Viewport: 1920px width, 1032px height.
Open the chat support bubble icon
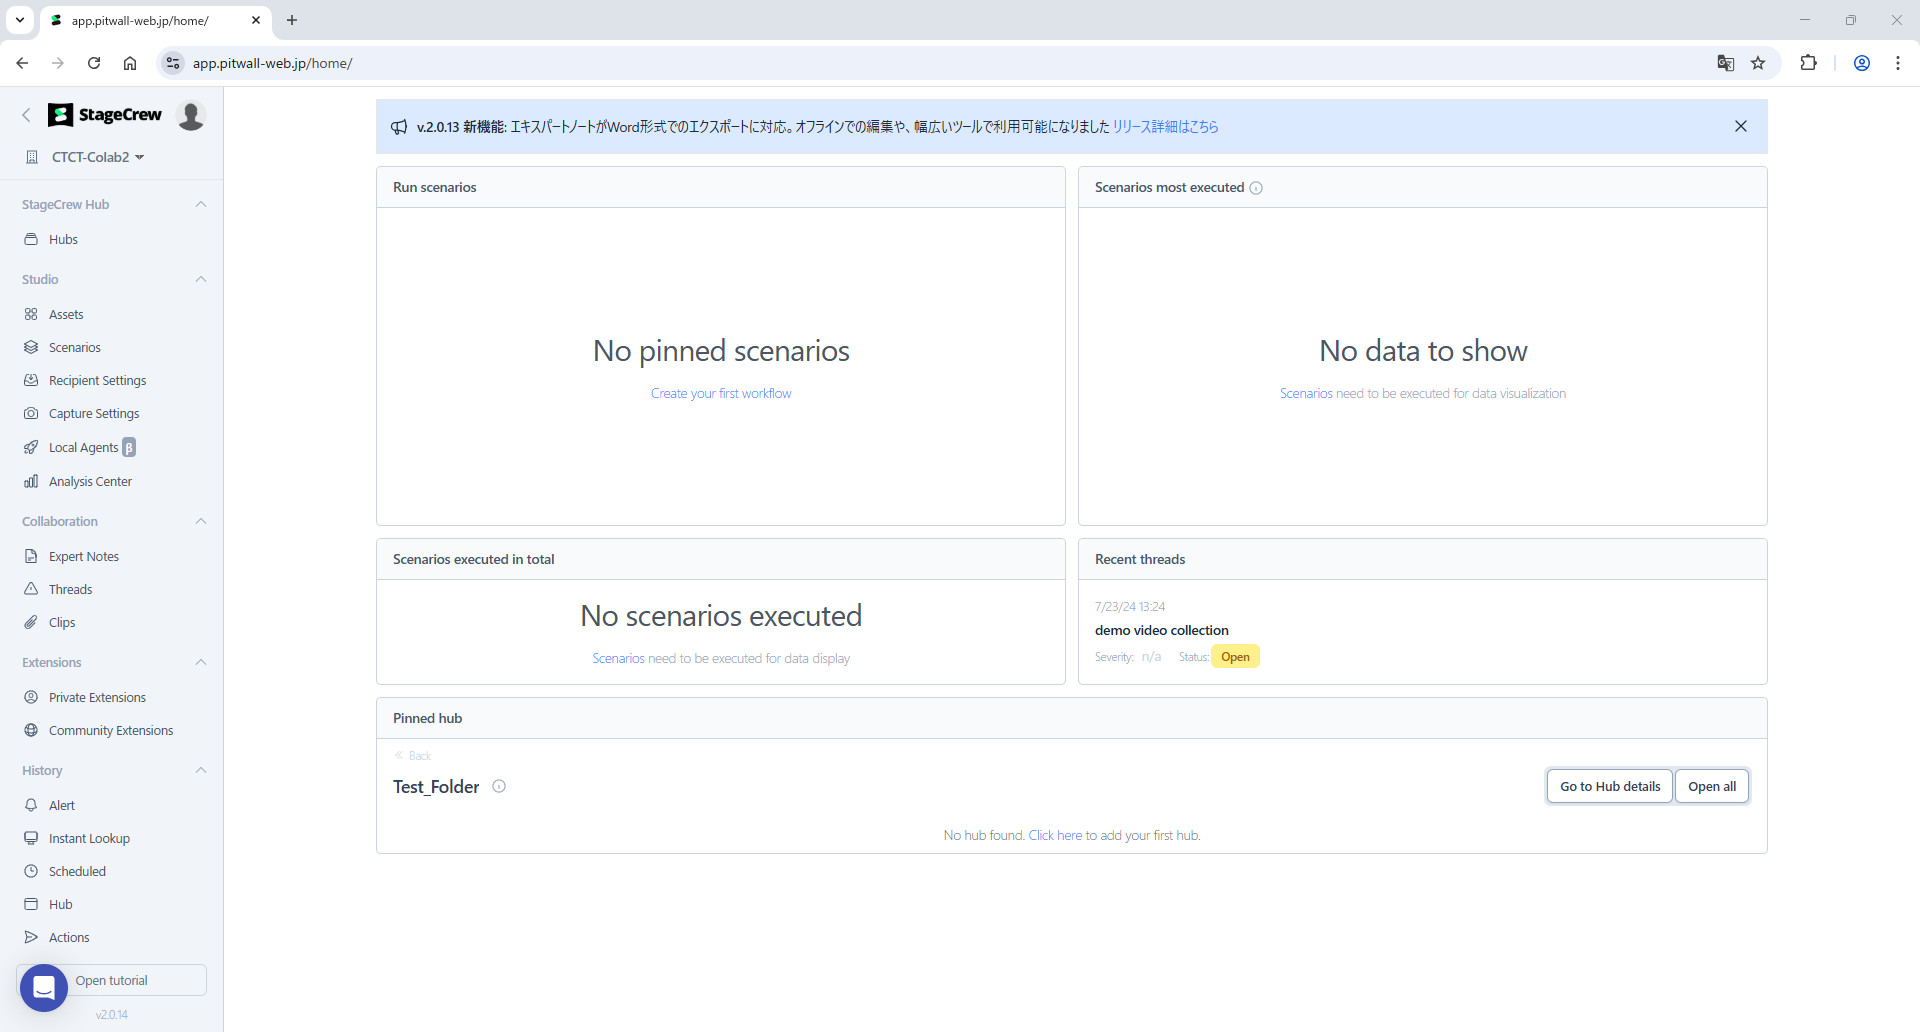click(x=44, y=988)
